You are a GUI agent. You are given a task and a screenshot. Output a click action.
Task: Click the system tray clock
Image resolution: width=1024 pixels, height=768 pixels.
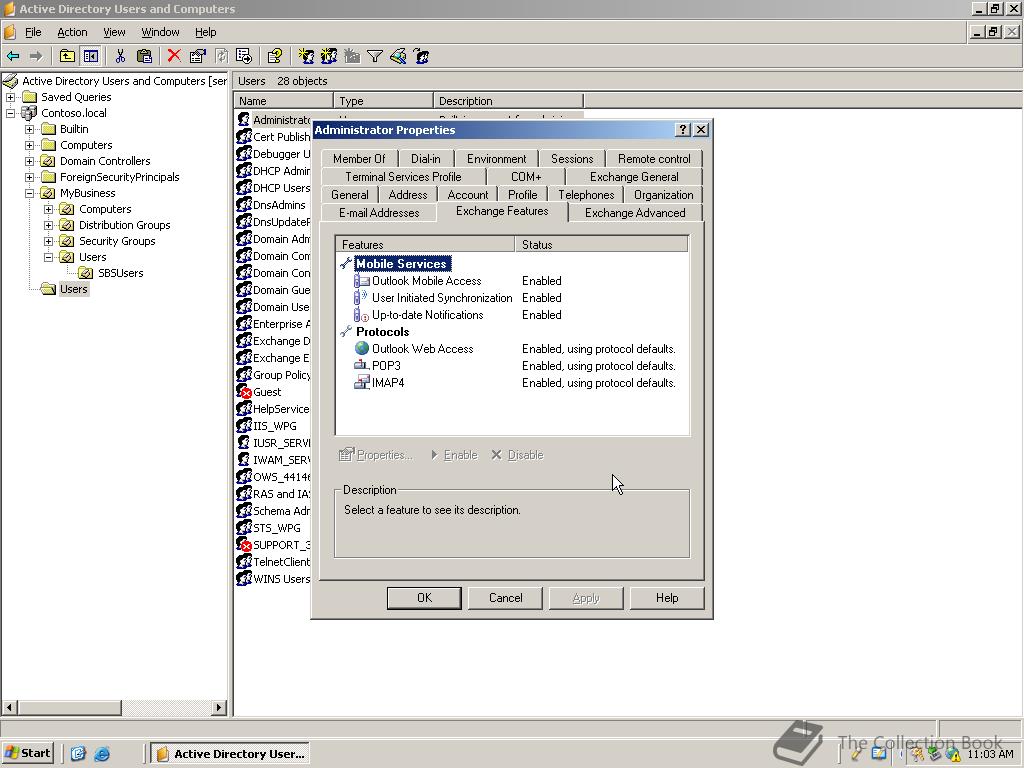click(990, 754)
